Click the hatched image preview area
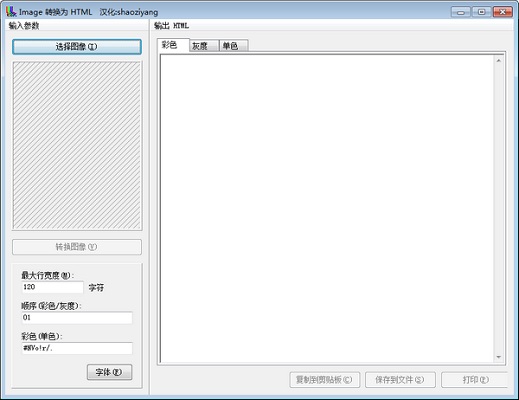519x400 pixels. pyautogui.click(x=77, y=145)
